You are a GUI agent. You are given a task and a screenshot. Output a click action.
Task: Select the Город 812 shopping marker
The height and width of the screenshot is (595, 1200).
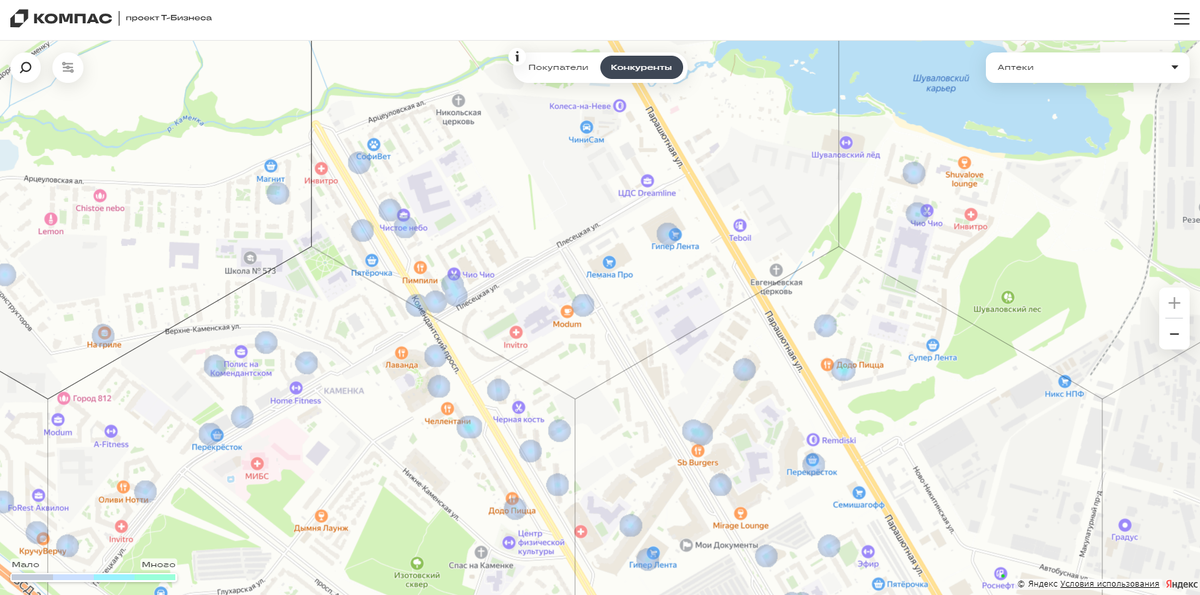64,398
